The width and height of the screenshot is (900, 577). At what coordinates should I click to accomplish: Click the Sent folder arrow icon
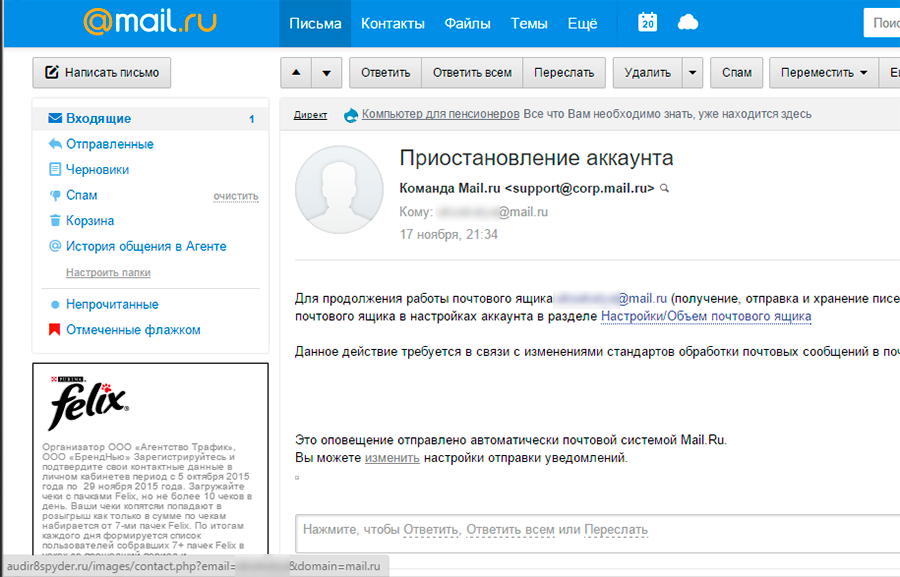coord(55,144)
